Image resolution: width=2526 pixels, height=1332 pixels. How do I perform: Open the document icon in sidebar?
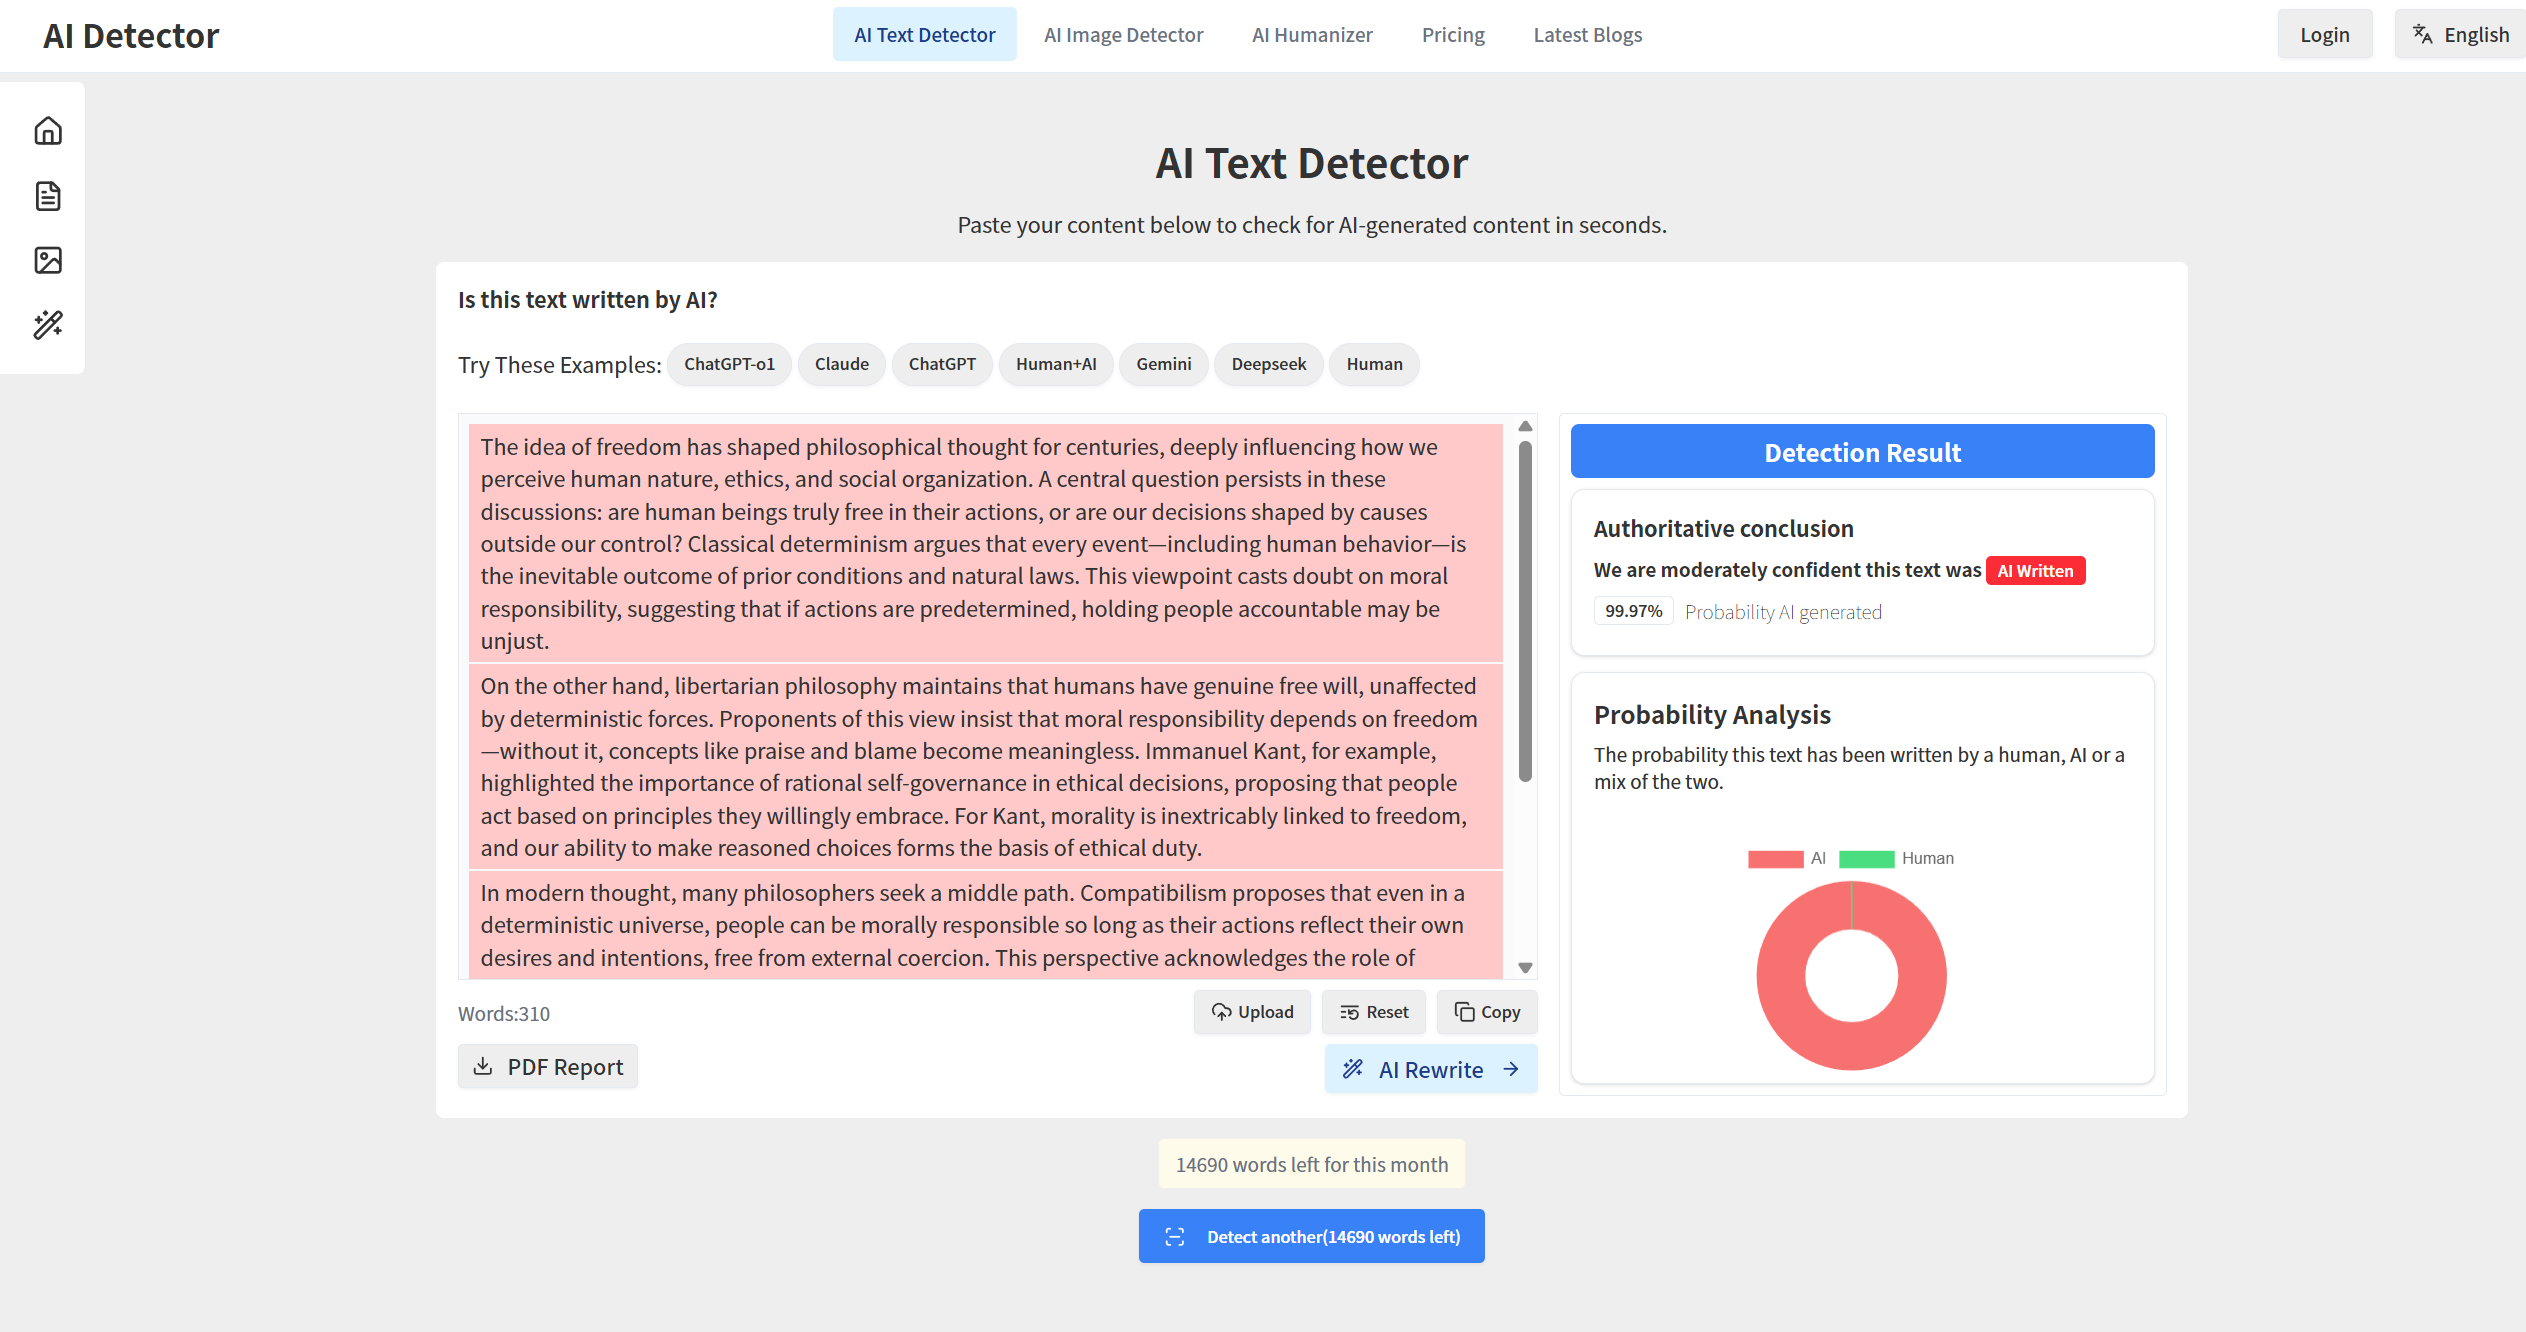[x=48, y=196]
